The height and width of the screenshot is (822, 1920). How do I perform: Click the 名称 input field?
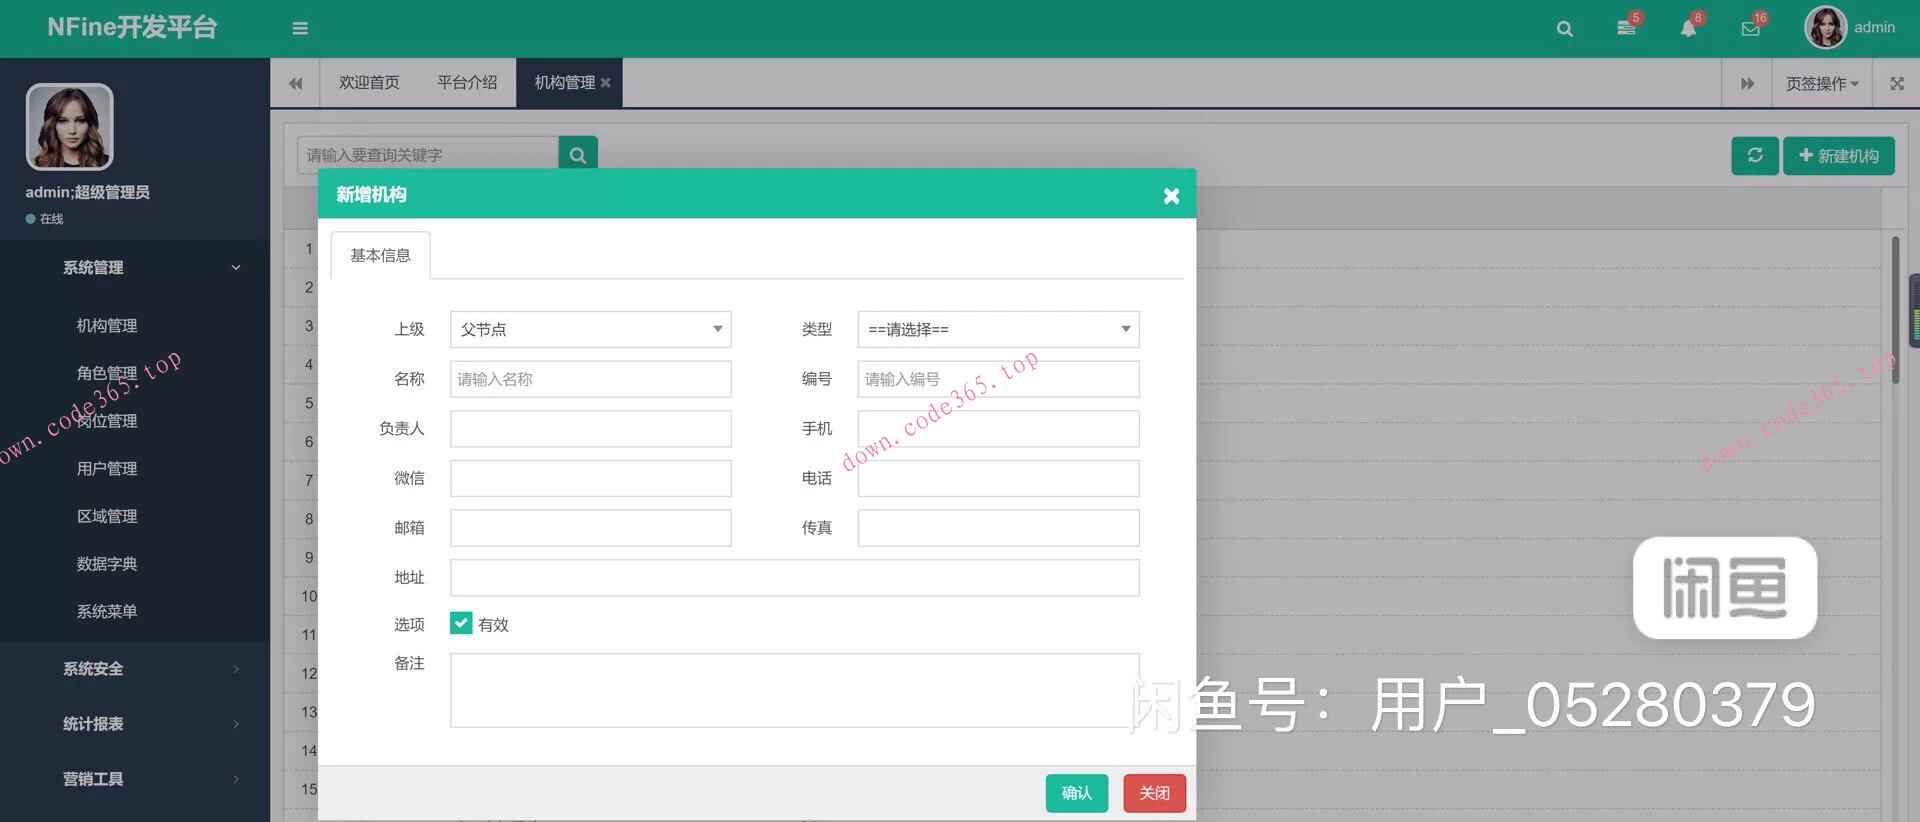(590, 379)
